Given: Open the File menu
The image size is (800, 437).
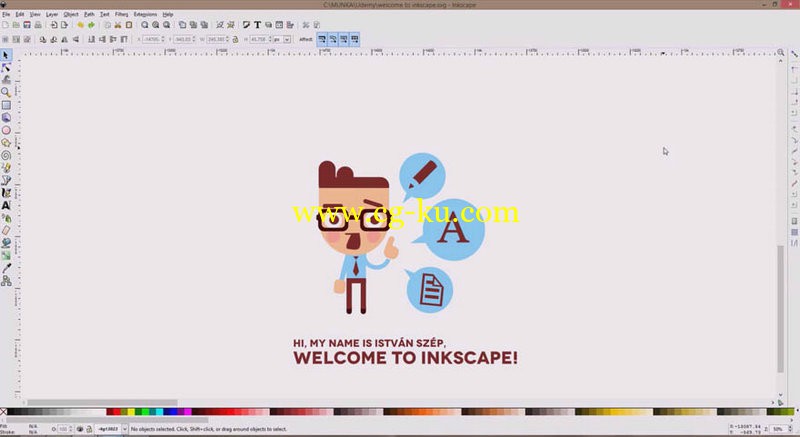Looking at the screenshot, I should (x=6, y=14).
